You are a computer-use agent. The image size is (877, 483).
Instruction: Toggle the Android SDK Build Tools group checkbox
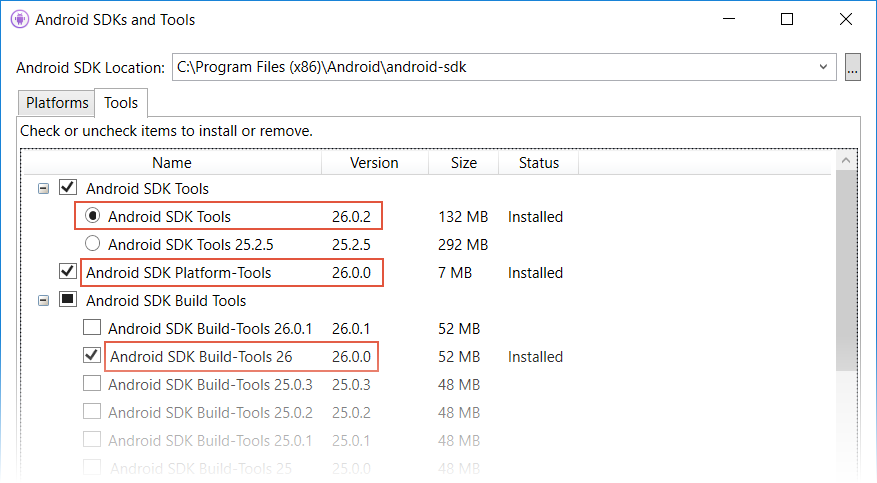point(68,300)
